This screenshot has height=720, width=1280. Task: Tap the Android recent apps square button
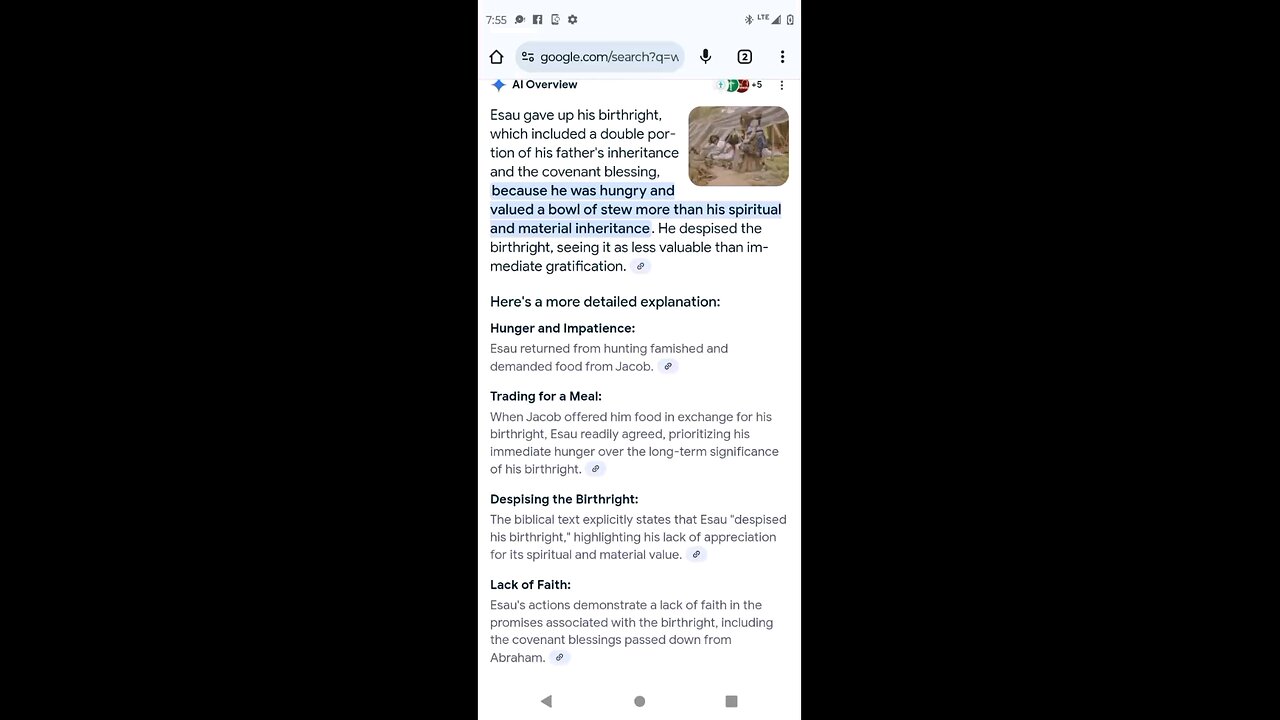click(x=731, y=701)
